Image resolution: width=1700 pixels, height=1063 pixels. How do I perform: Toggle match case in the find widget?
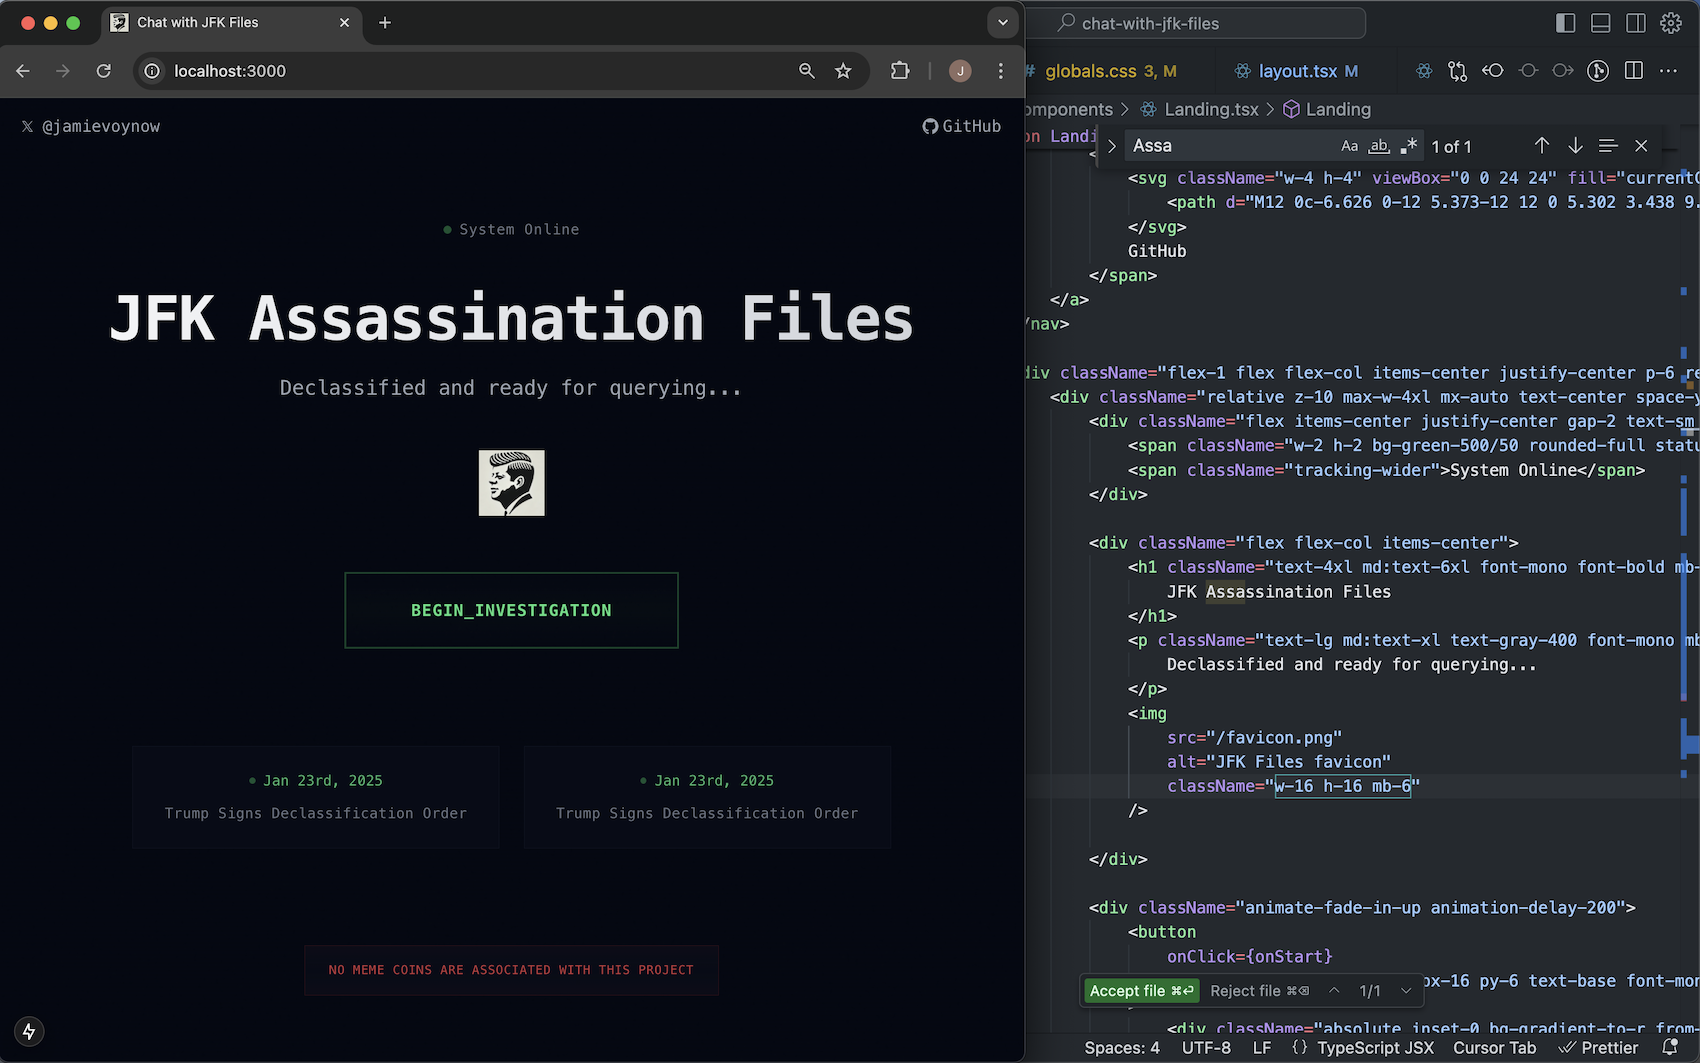(x=1349, y=146)
